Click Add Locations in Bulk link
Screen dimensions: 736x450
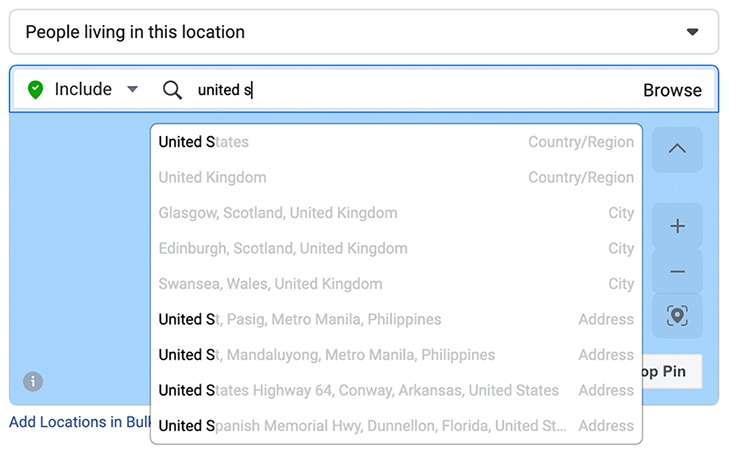[x=79, y=422]
